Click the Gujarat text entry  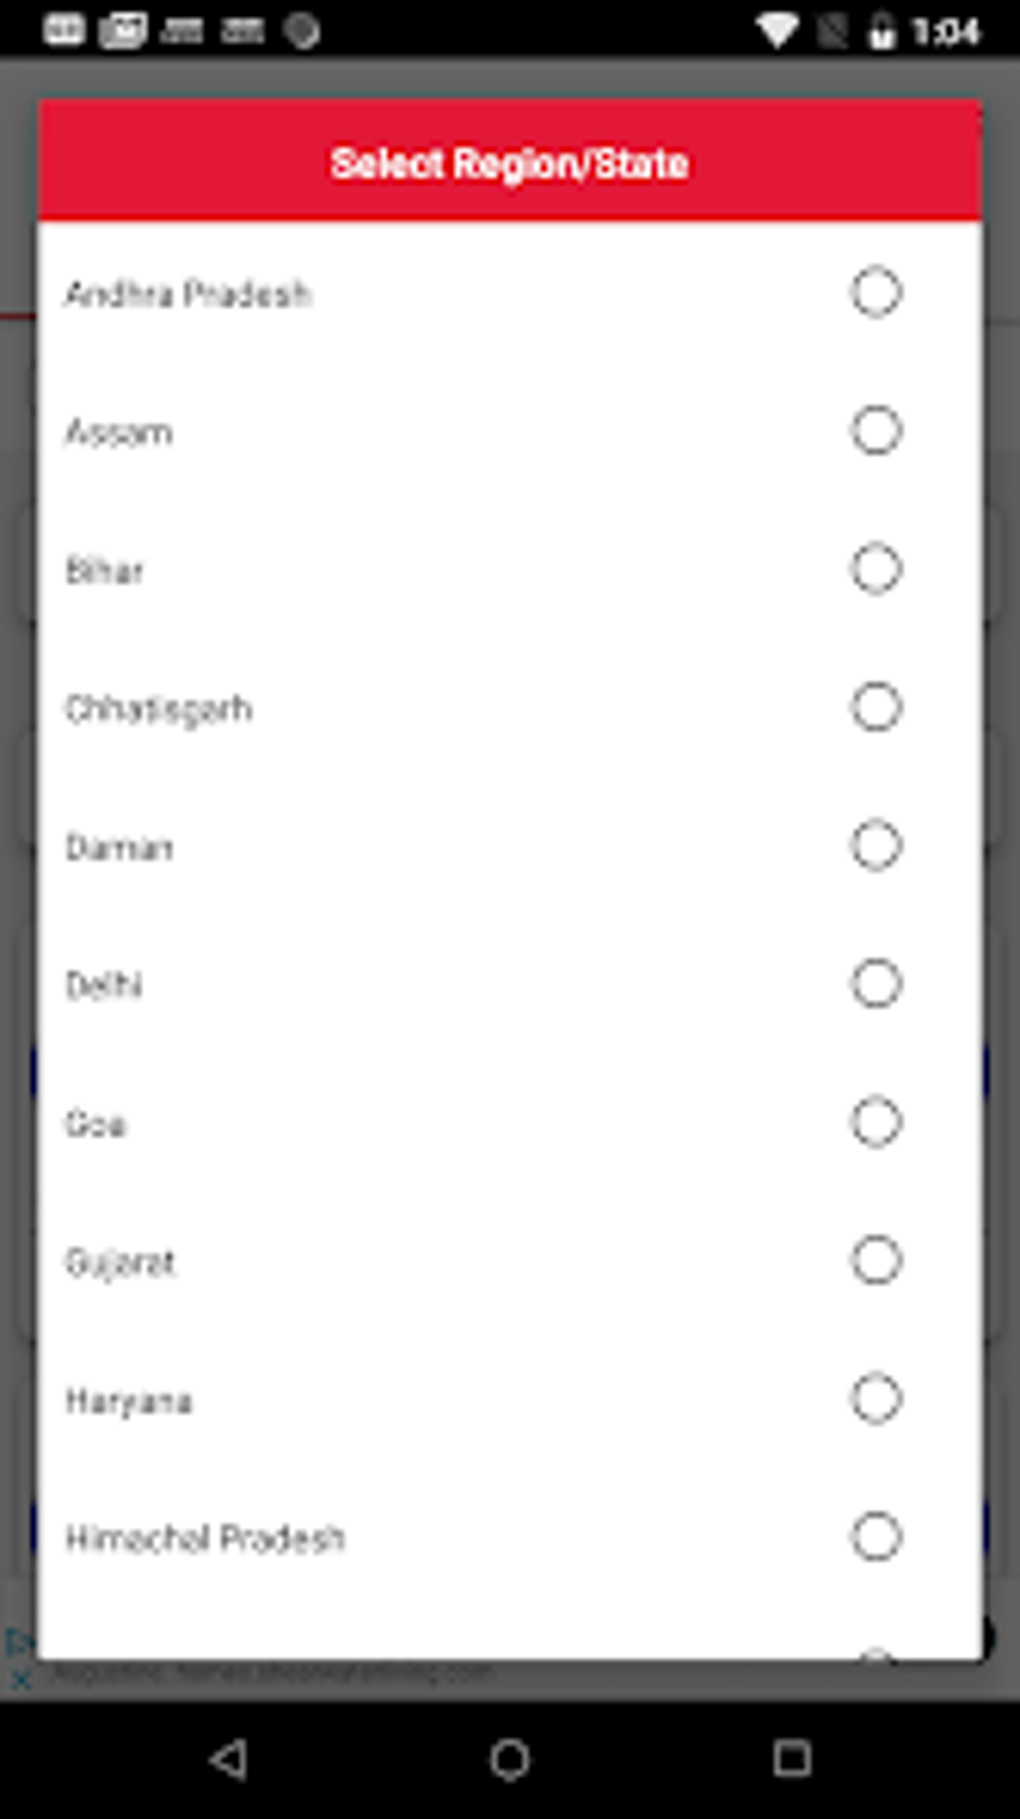pyautogui.click(x=120, y=1262)
